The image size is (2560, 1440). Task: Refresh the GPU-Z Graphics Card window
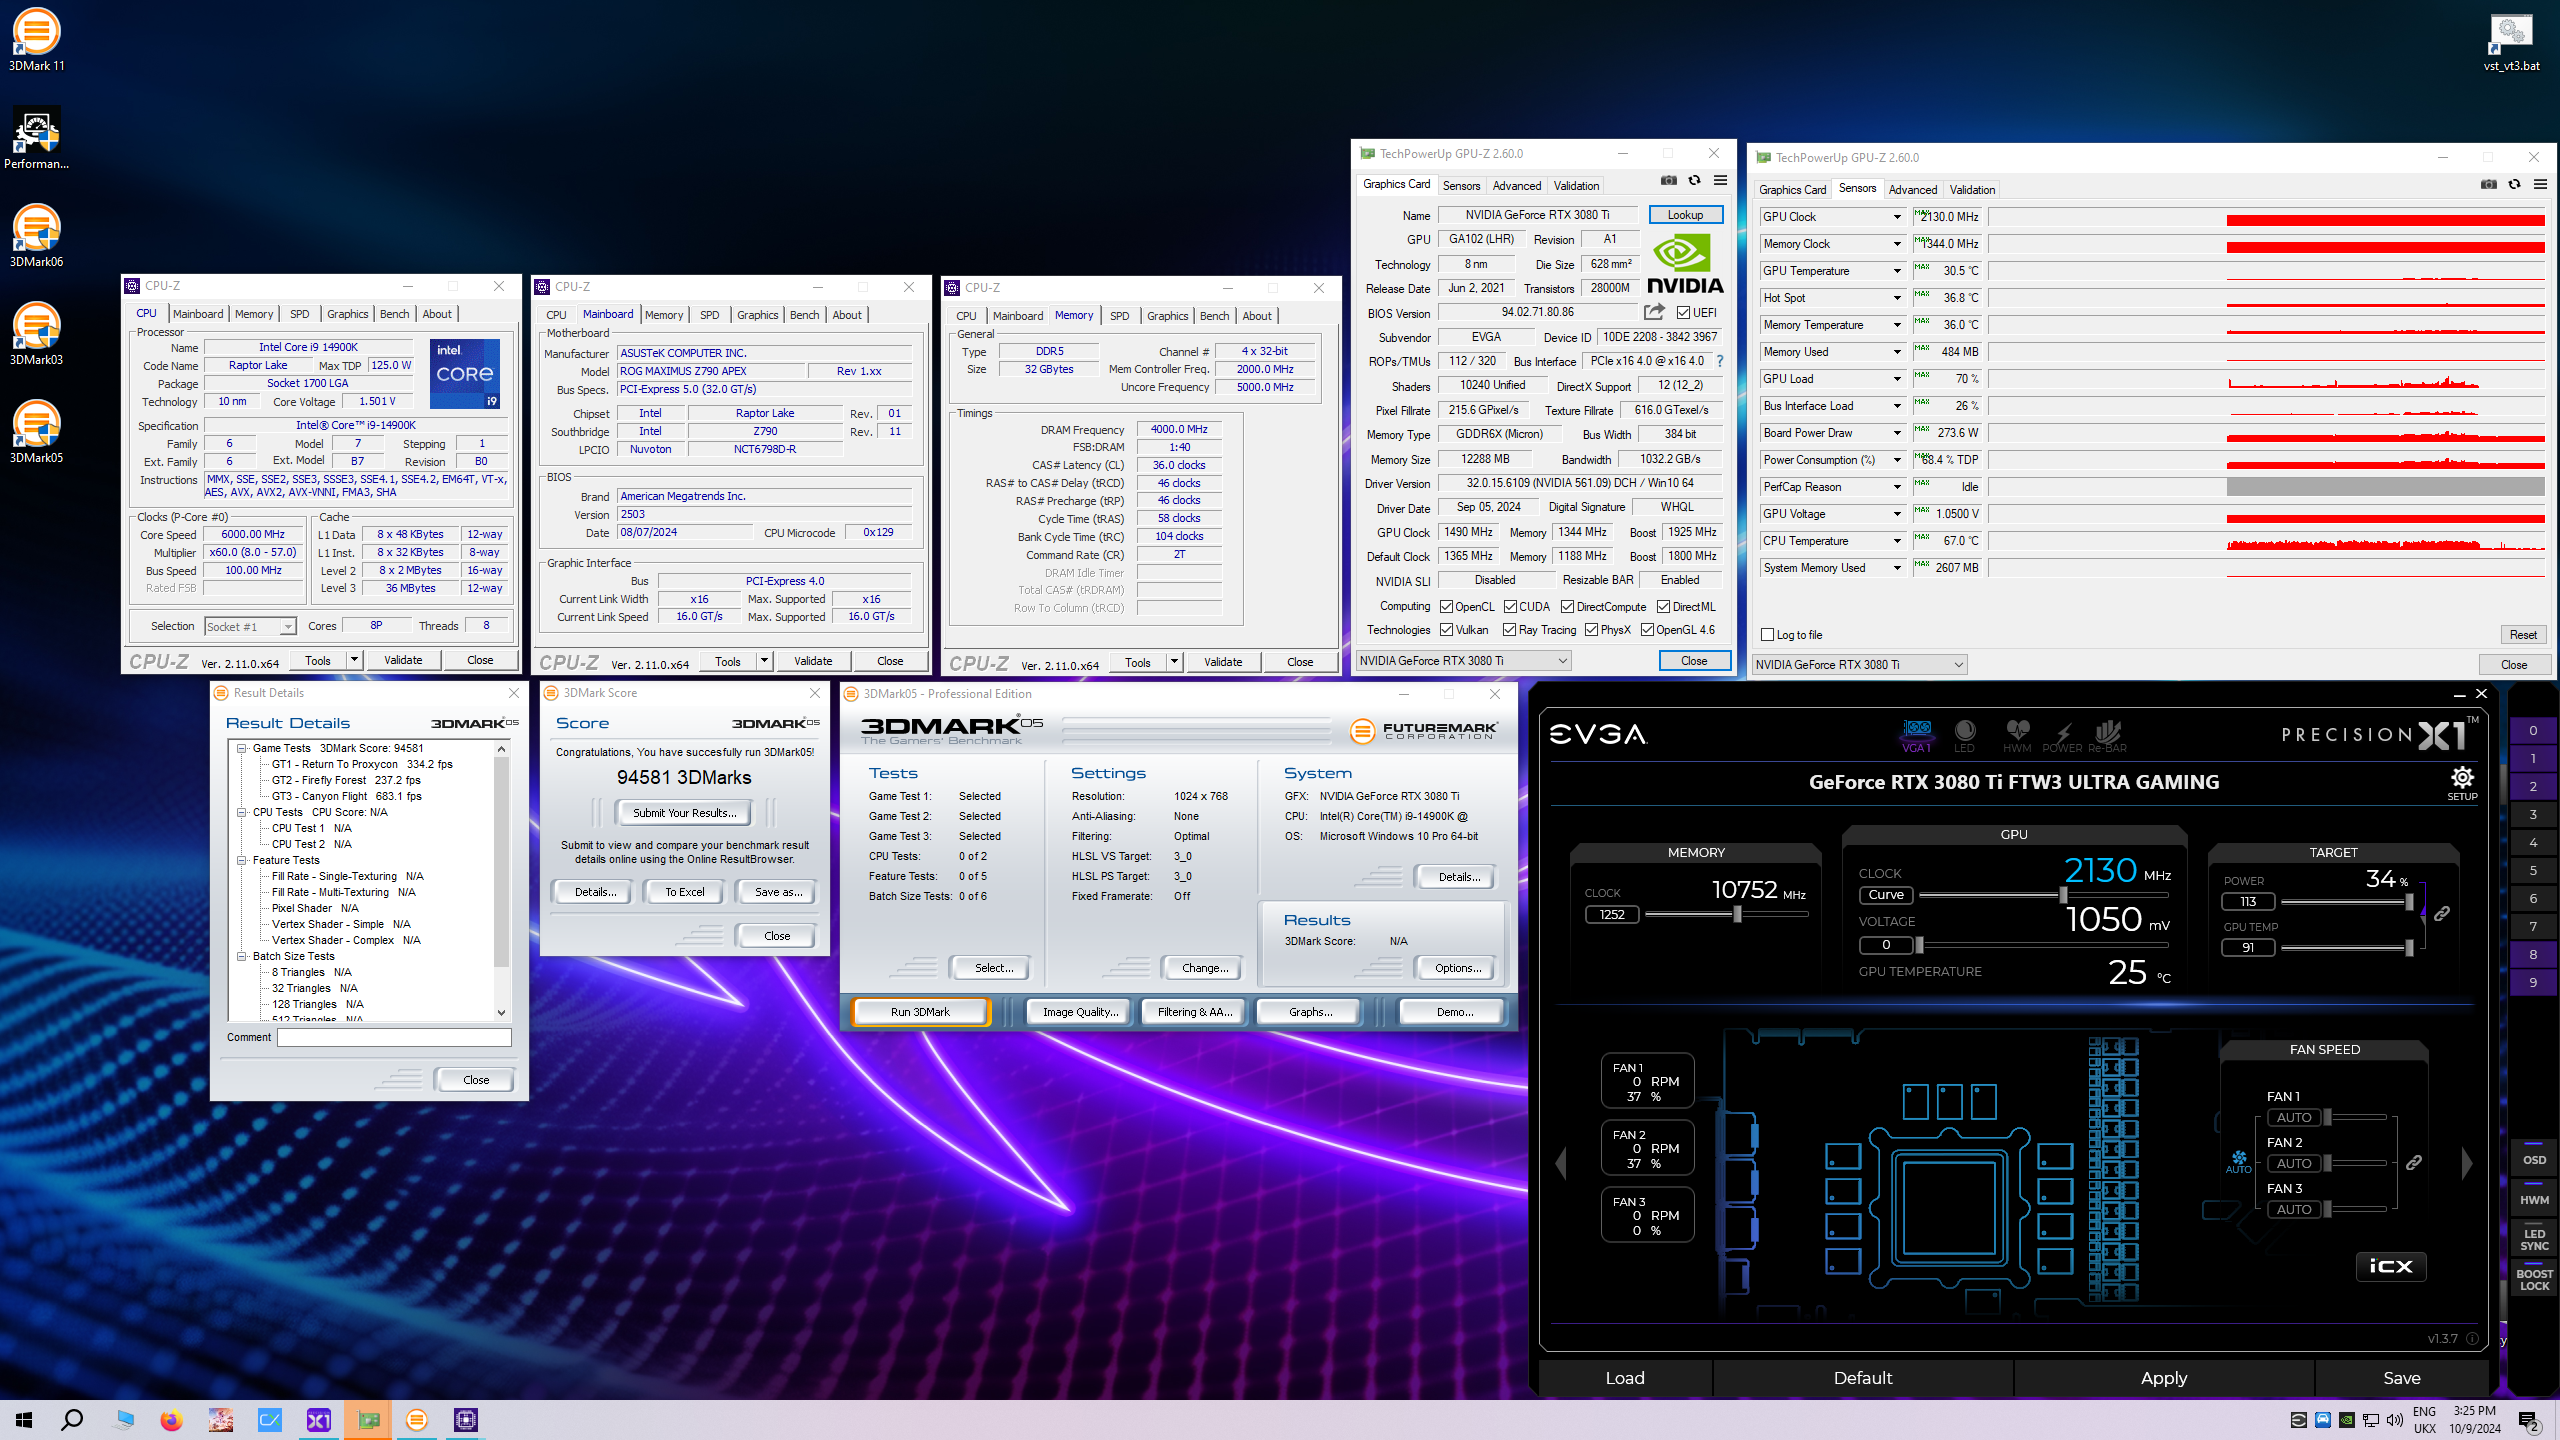coord(1694,181)
